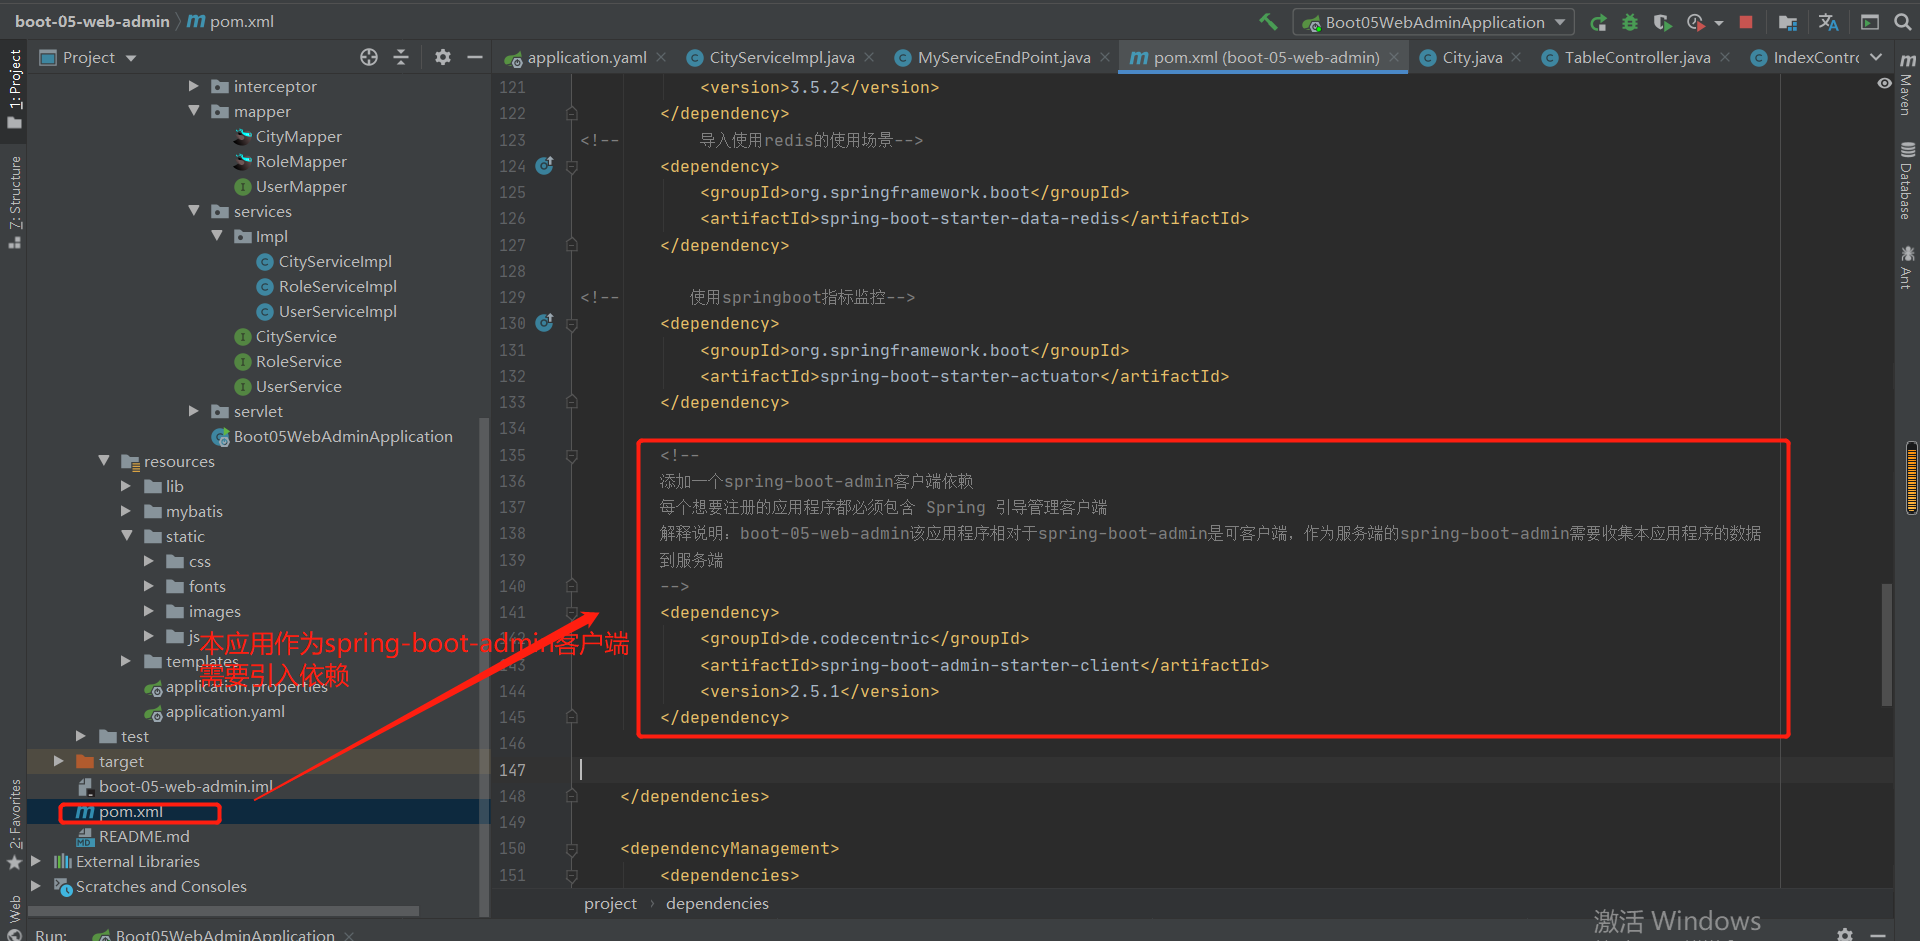Click the project breadcrumb at editor bottom
Image resolution: width=1920 pixels, height=941 pixels.
(610, 903)
